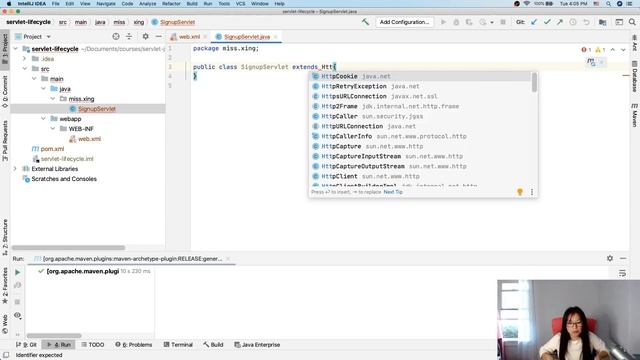
Task: Toggle the Project tool window side tab
Action: (x=5, y=49)
